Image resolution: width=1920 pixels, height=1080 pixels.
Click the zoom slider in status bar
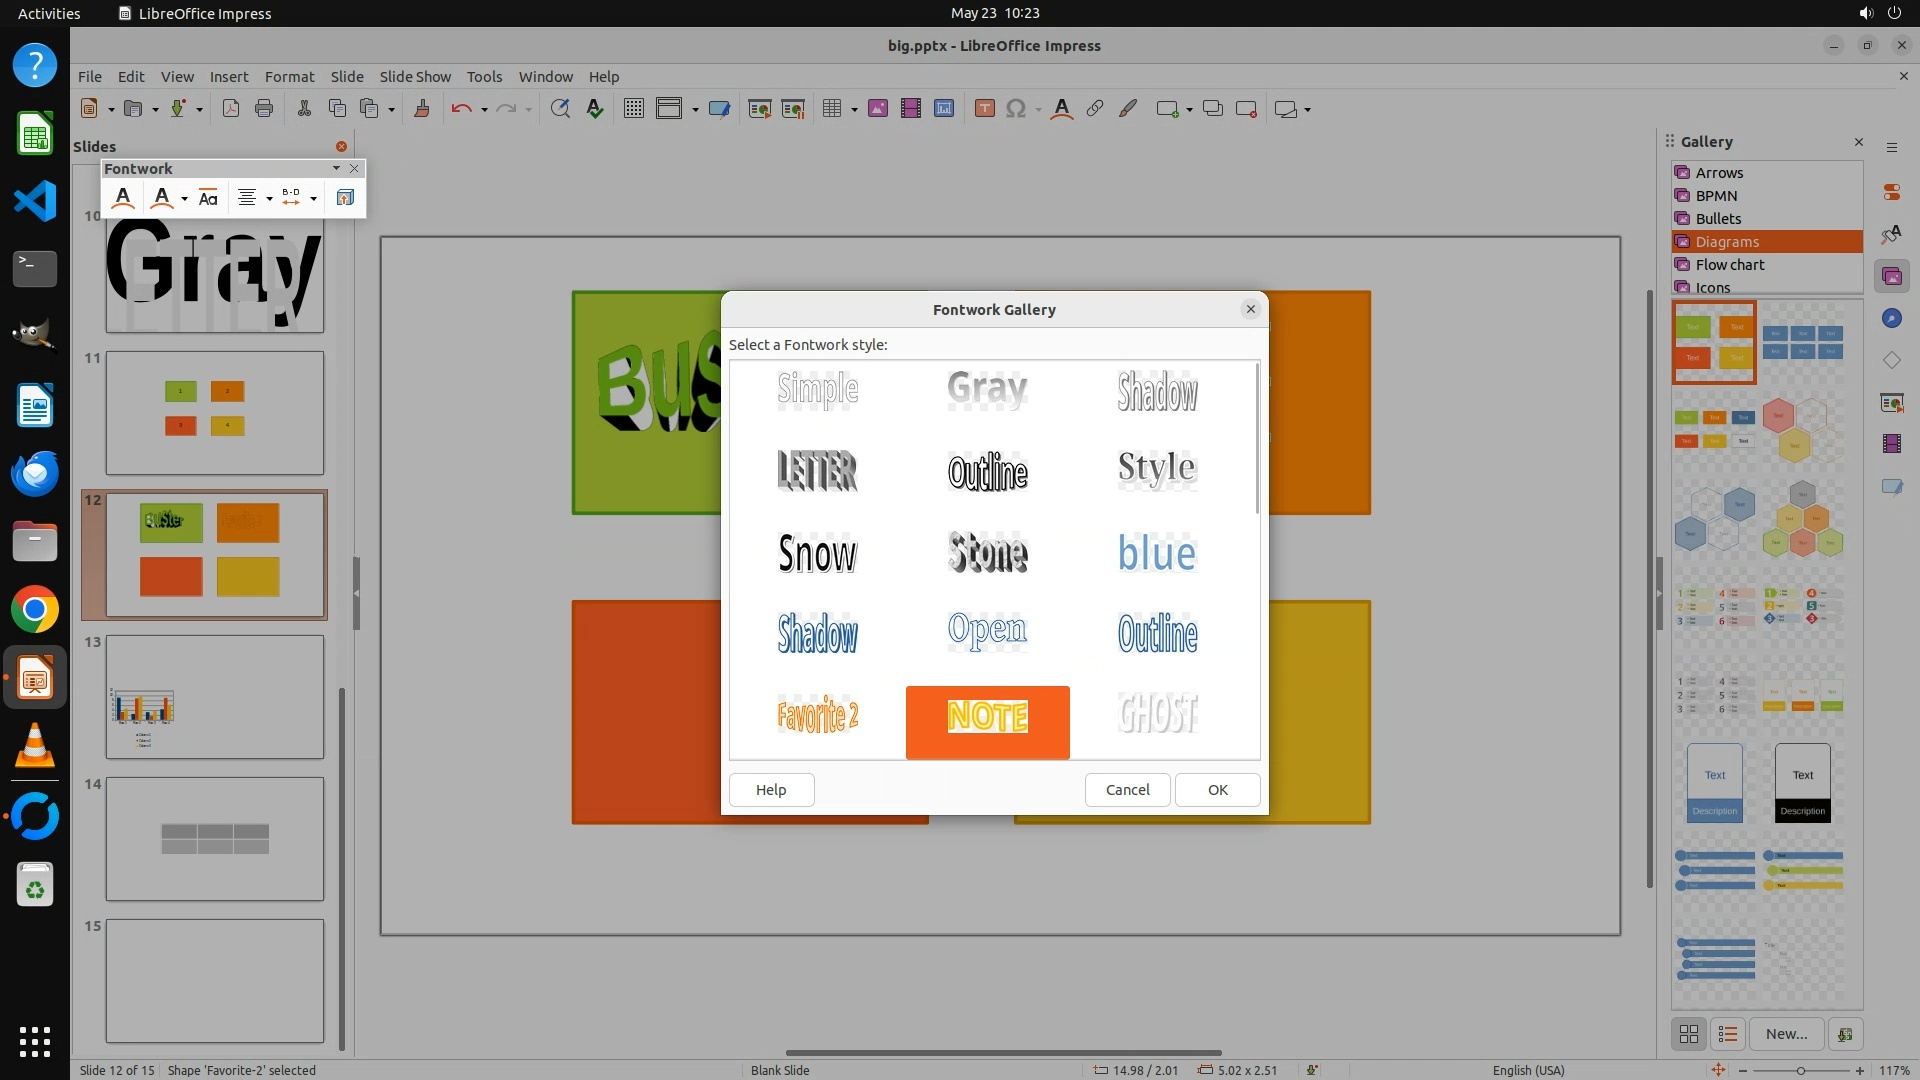(1800, 1070)
